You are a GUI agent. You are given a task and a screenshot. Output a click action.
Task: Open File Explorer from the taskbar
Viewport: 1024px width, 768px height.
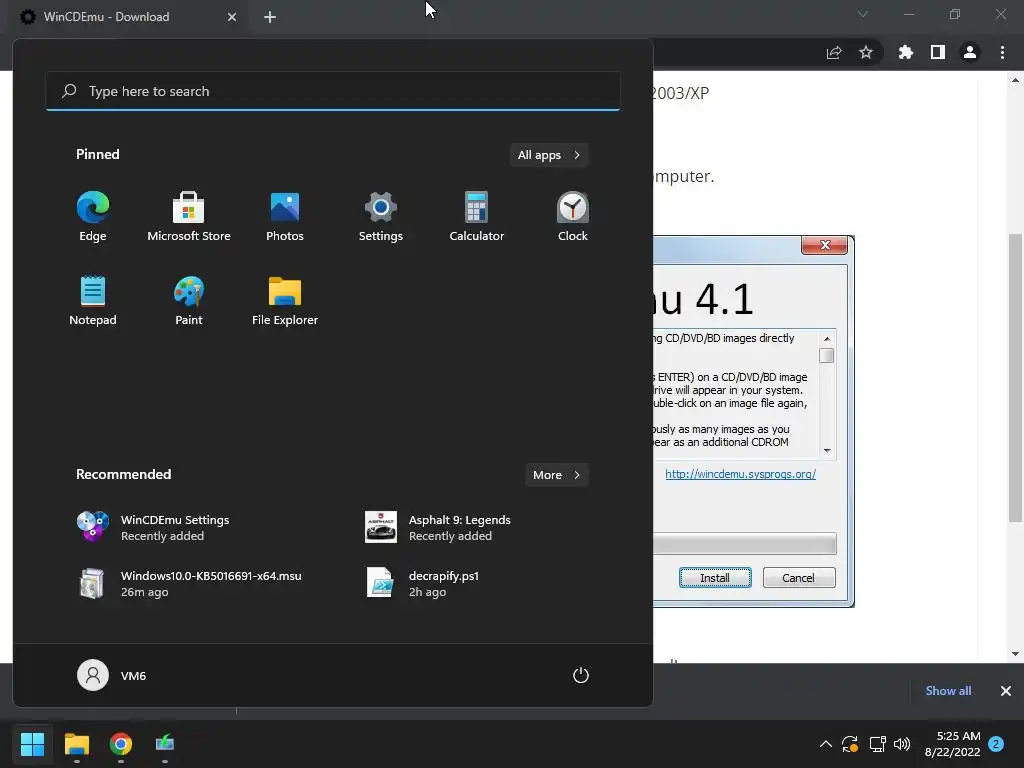(76, 743)
